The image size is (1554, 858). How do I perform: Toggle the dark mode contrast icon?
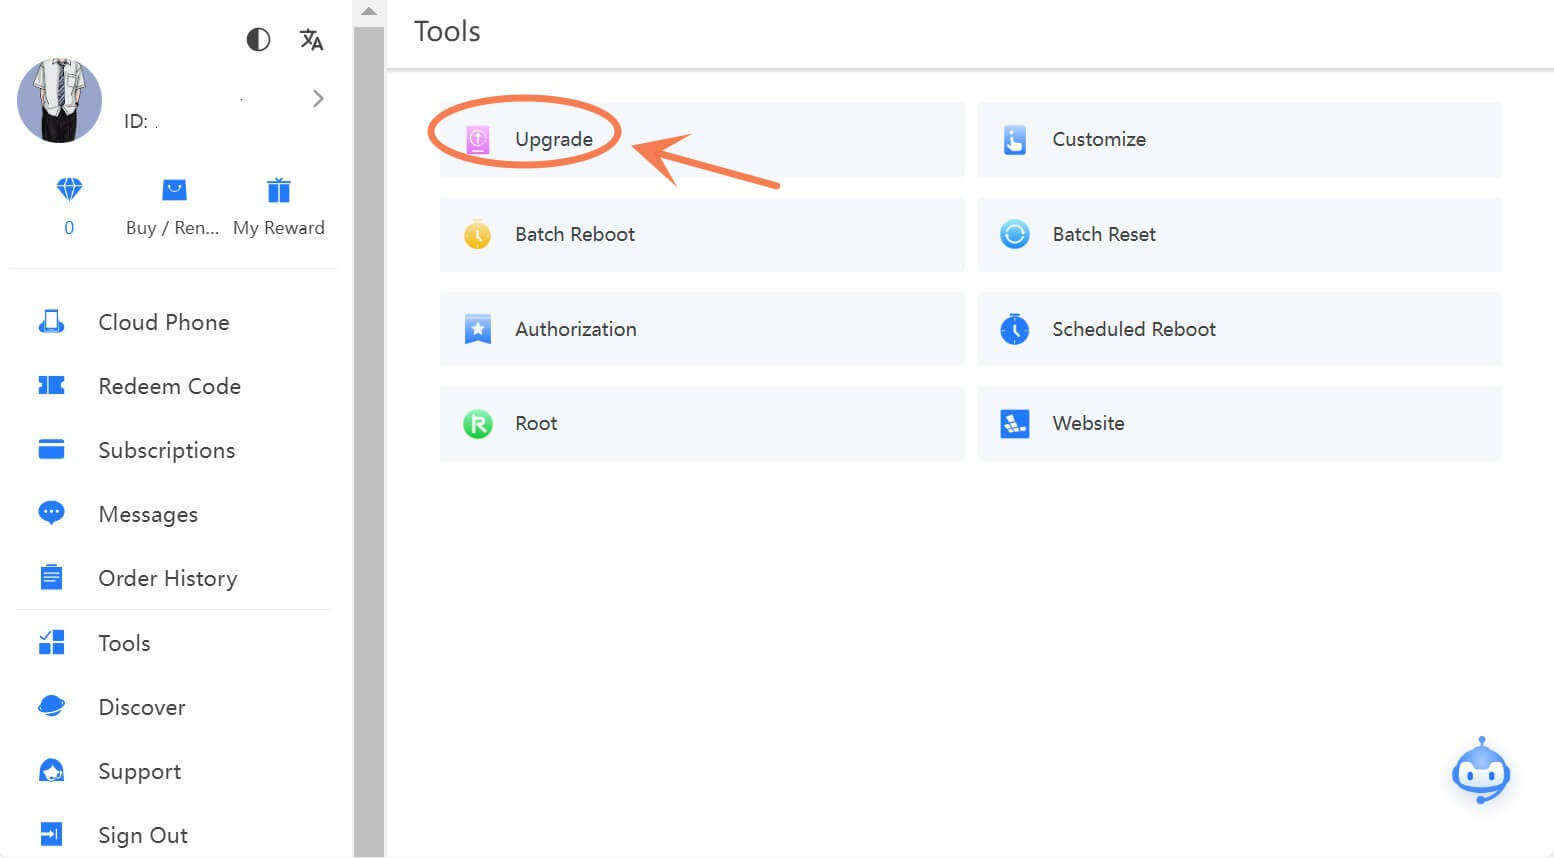258,39
